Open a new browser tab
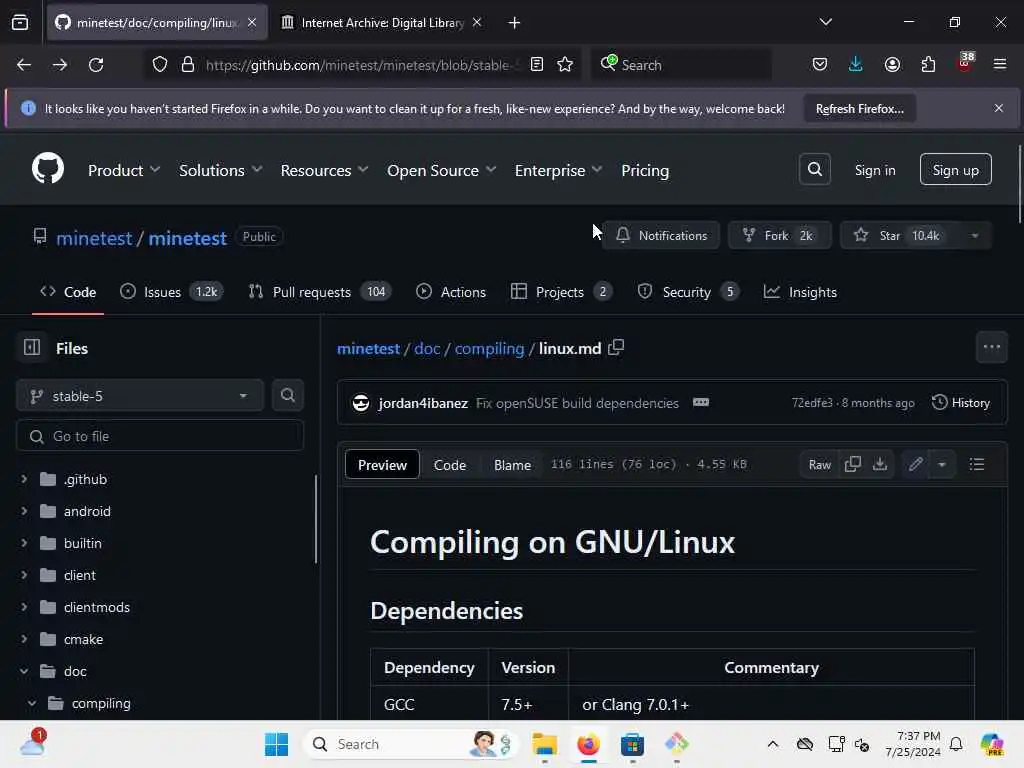Viewport: 1024px width, 768px height. click(514, 22)
